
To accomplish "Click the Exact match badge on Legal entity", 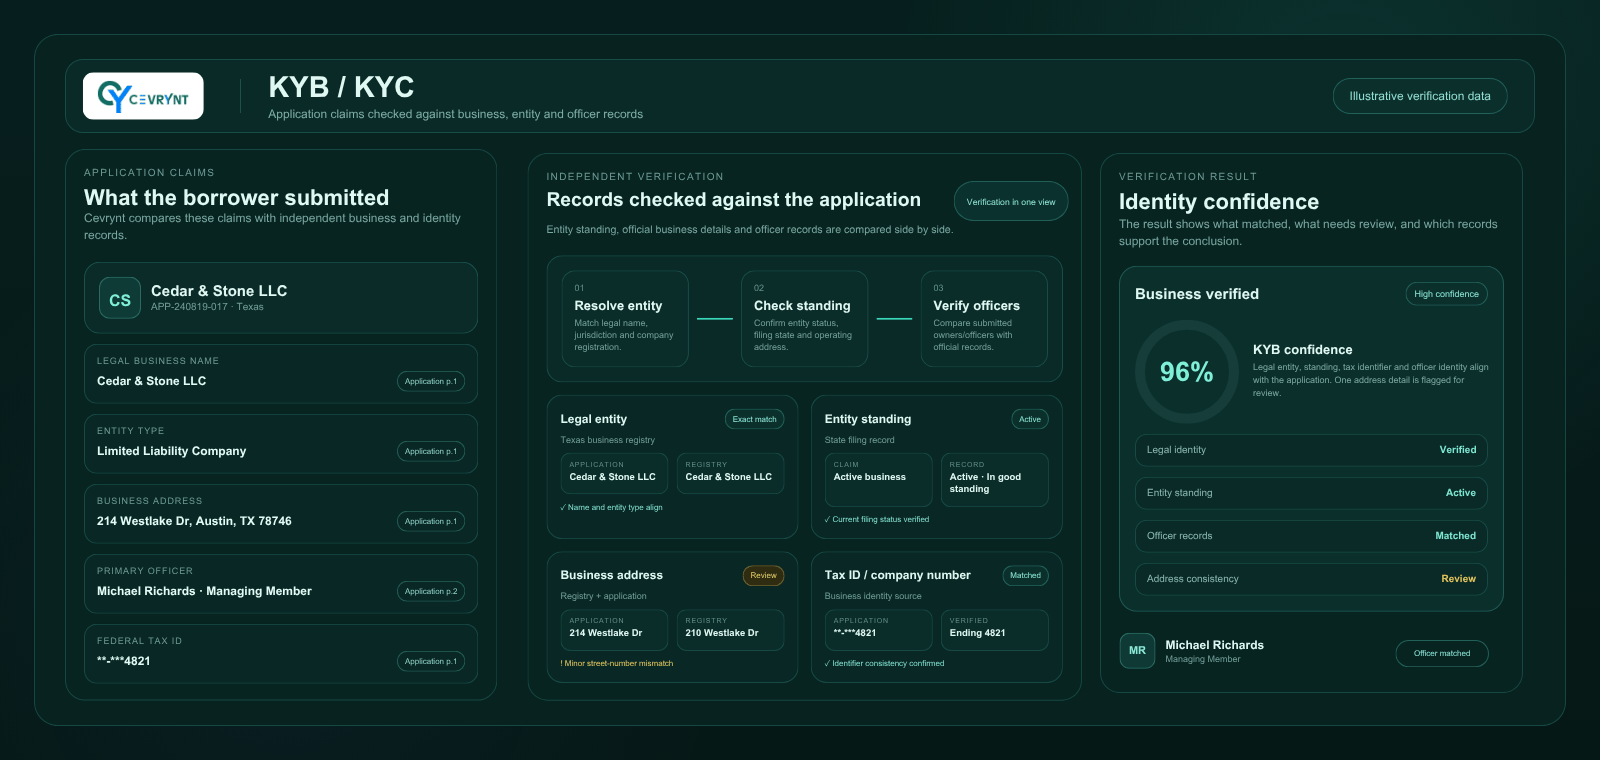I will tap(754, 419).
